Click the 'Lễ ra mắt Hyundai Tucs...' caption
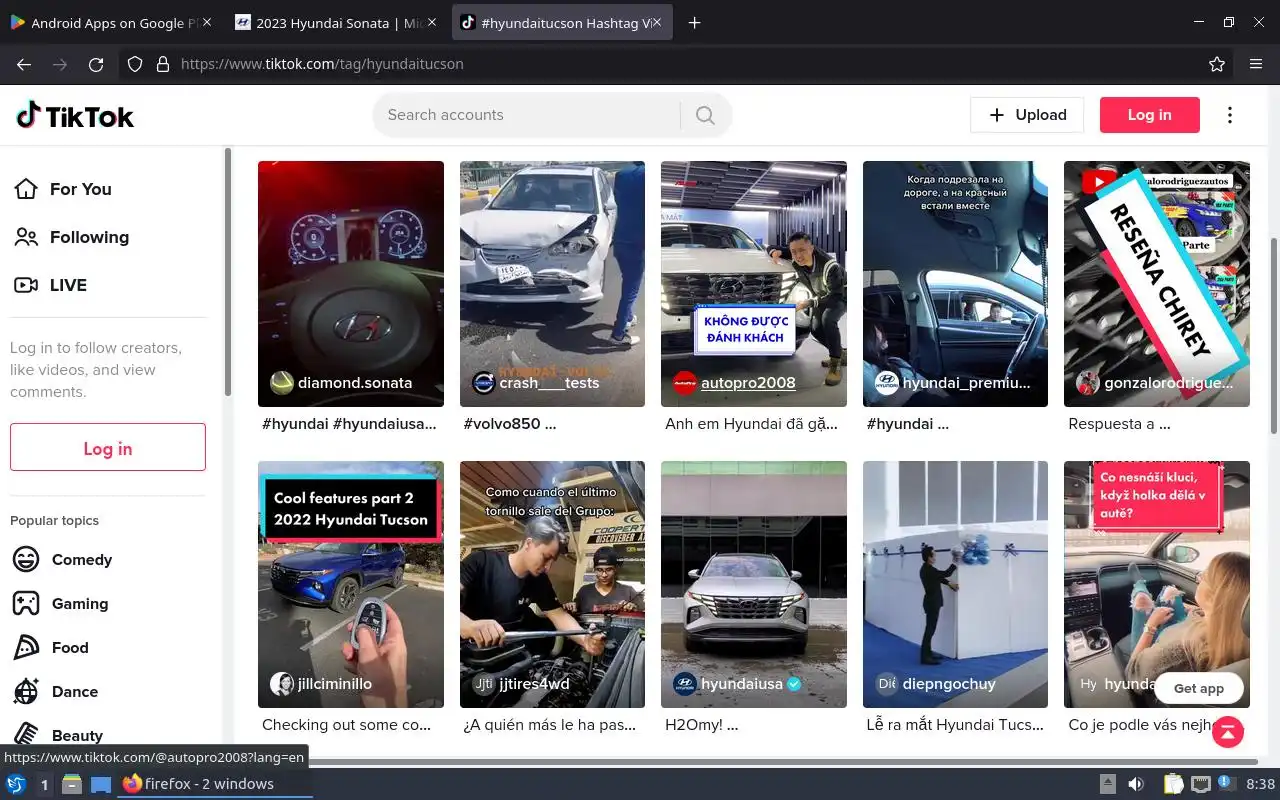1280x800 pixels. [x=954, y=725]
